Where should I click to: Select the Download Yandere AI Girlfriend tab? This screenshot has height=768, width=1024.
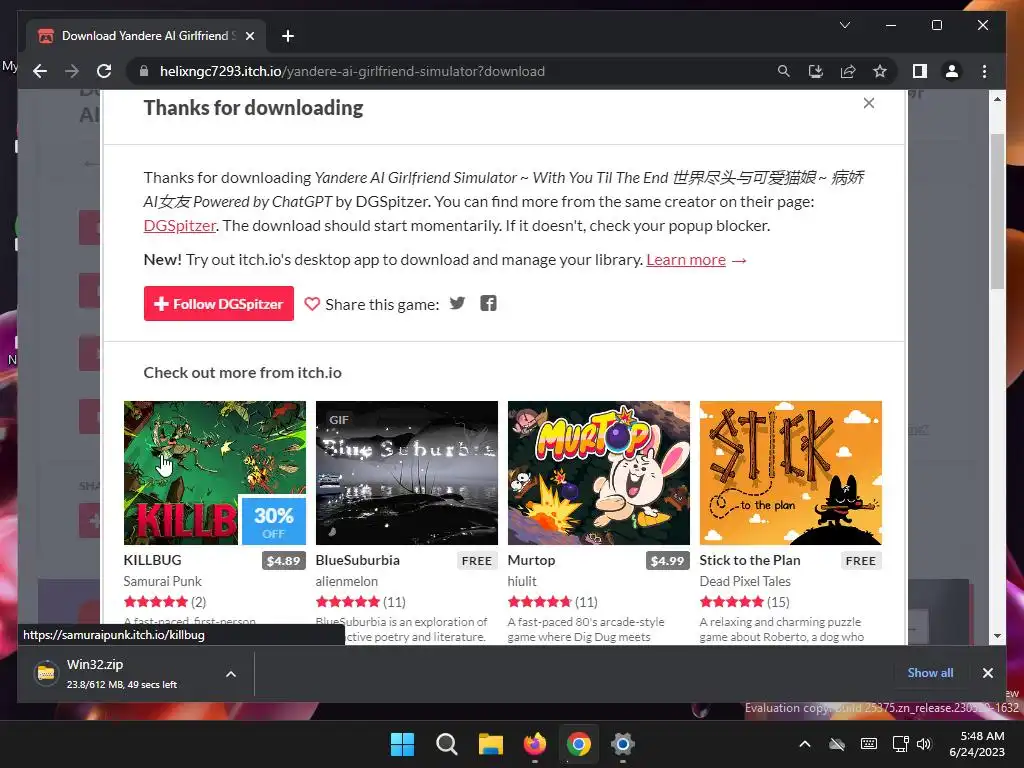point(145,36)
